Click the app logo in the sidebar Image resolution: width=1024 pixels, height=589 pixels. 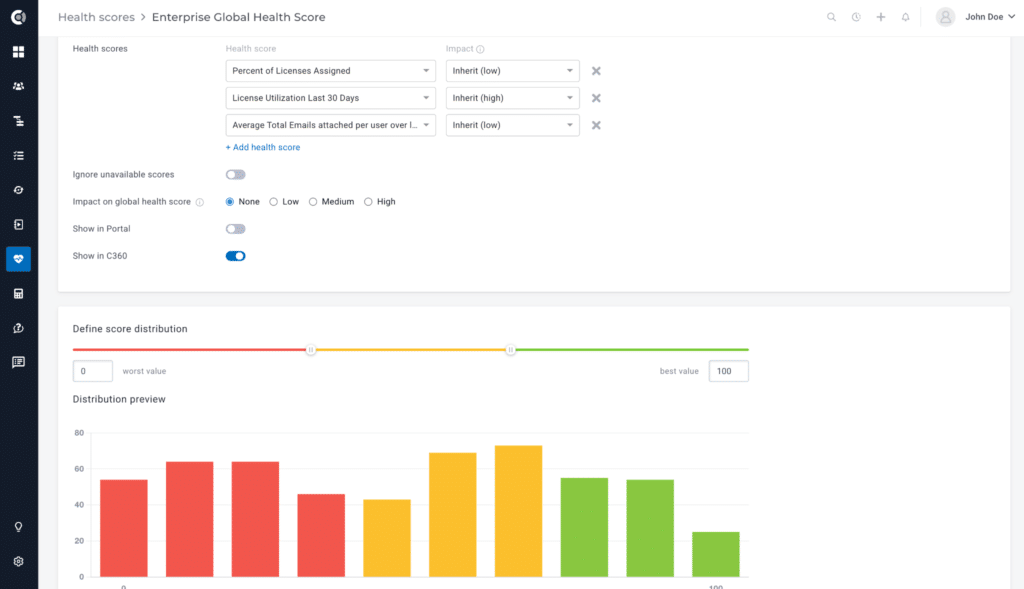coord(18,17)
